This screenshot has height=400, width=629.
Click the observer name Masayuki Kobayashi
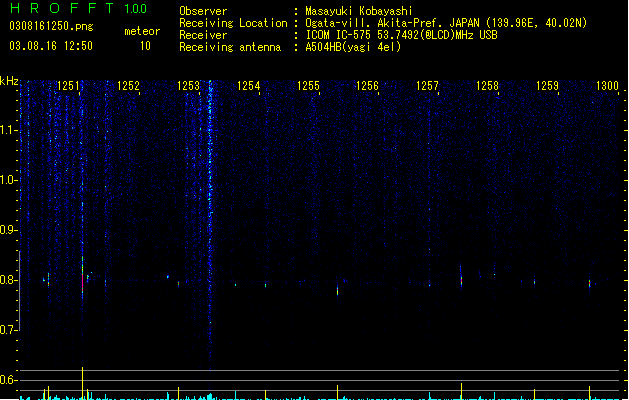tap(359, 11)
